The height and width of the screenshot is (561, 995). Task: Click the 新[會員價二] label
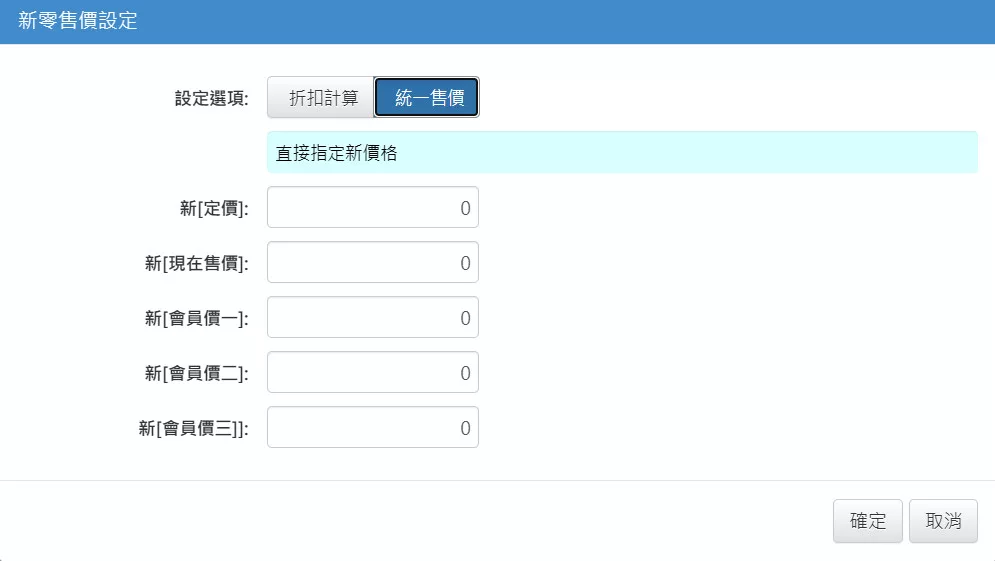point(197,374)
